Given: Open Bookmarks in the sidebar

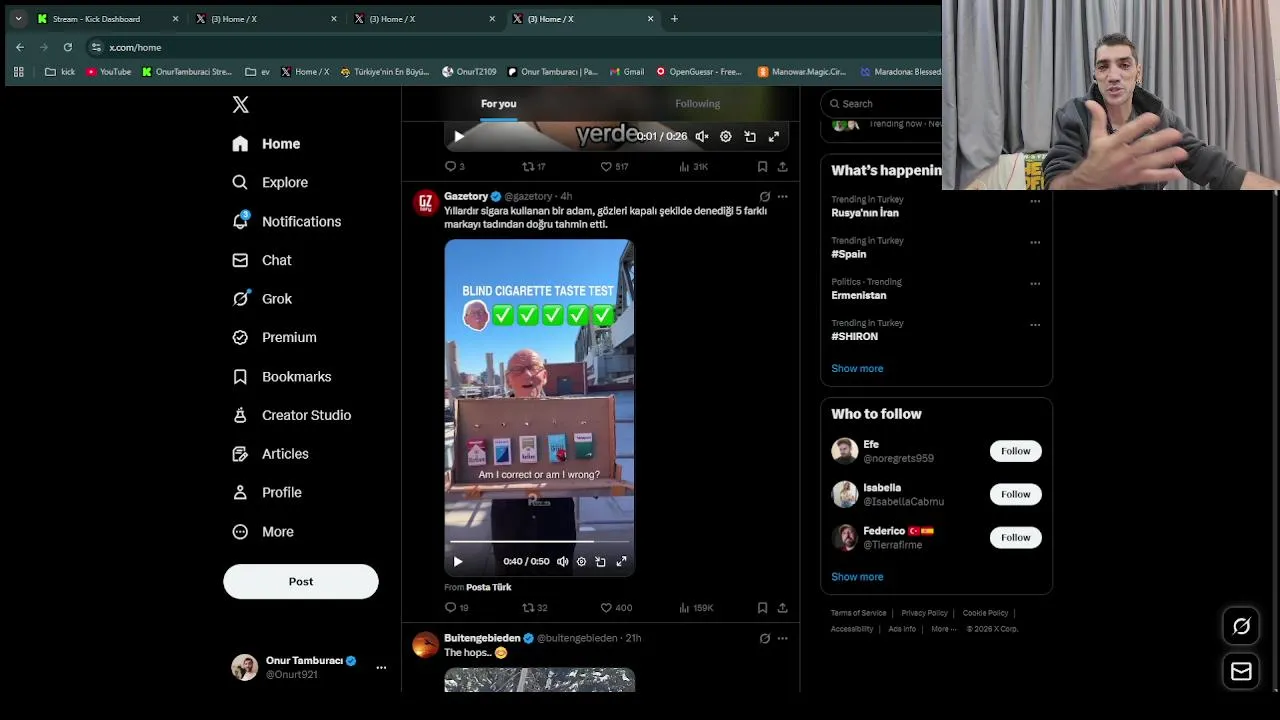Looking at the screenshot, I should point(282,377).
